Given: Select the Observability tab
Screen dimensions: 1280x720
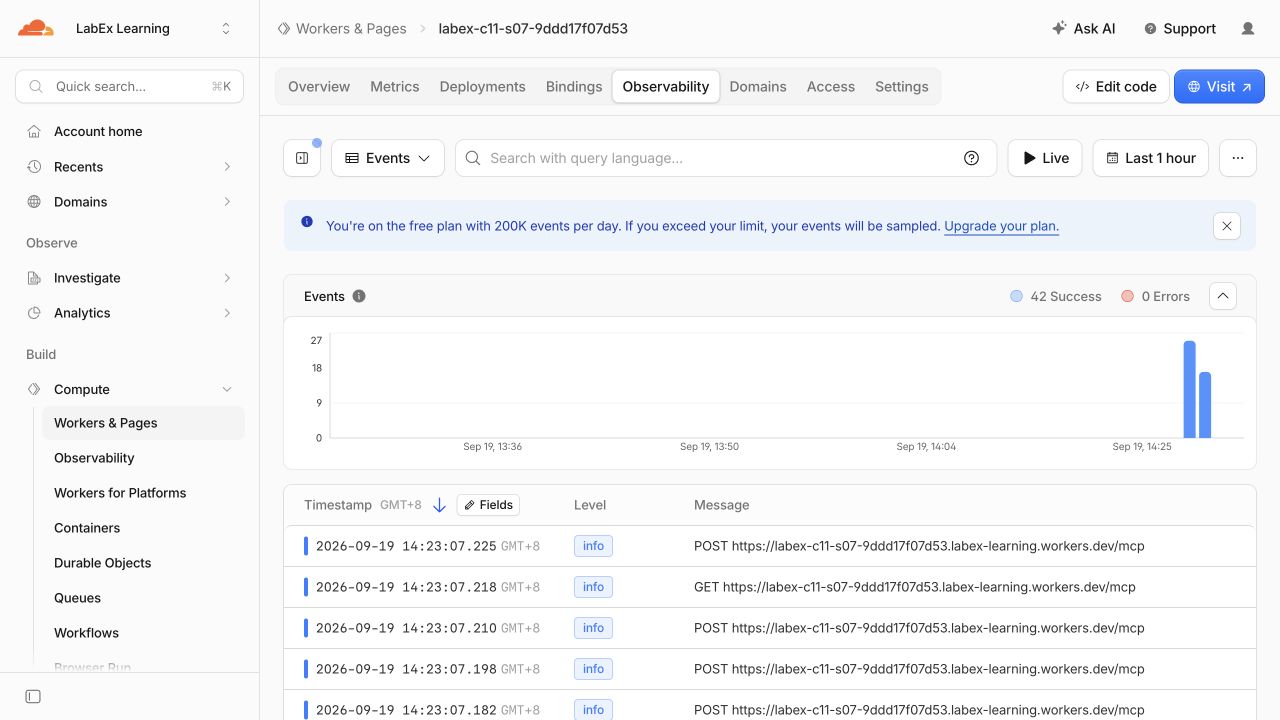Looking at the screenshot, I should (x=666, y=86).
